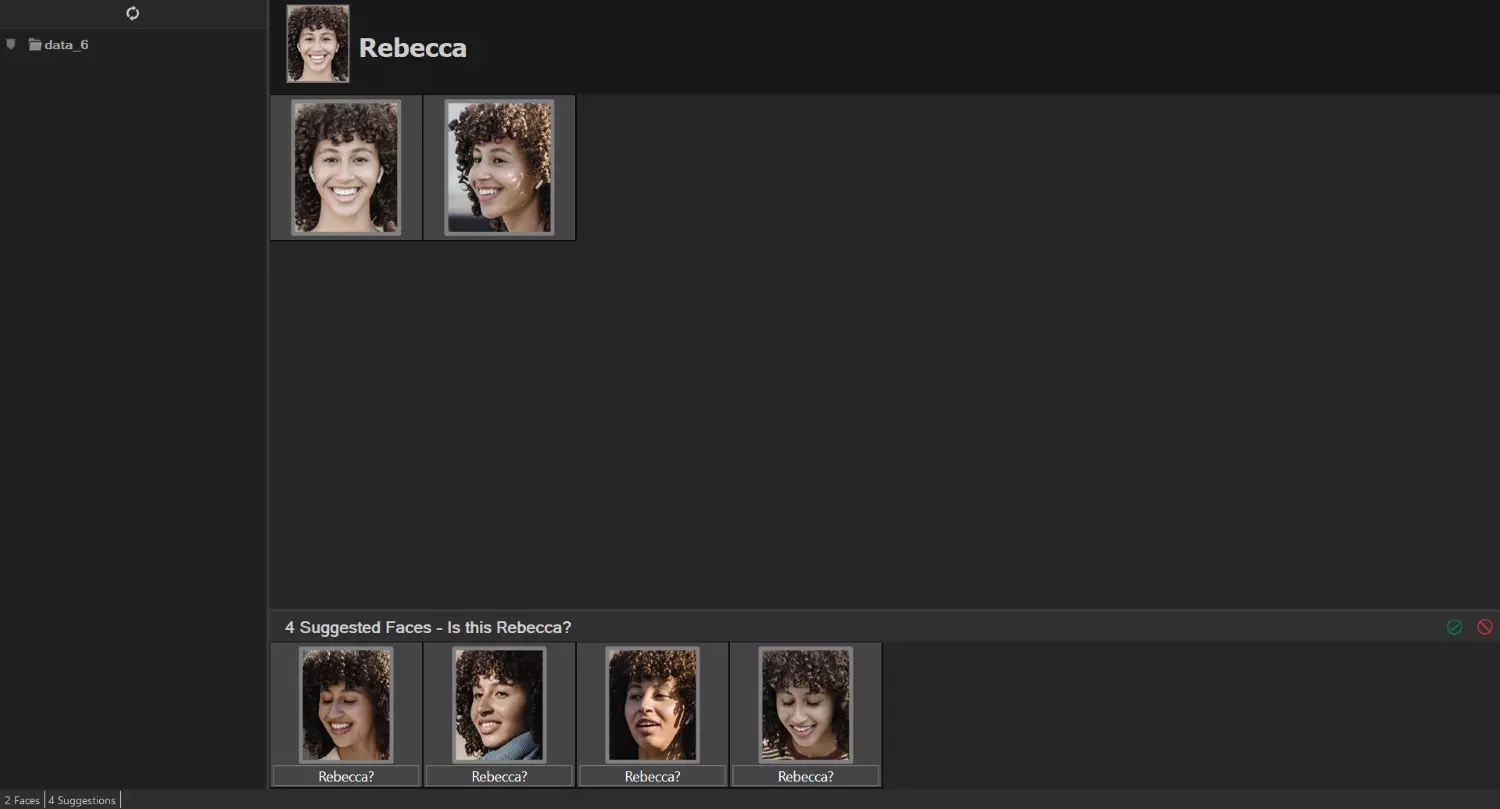The width and height of the screenshot is (1500, 809).
Task: Click the 4 Suggestions status bar indicator
Action: [81, 799]
